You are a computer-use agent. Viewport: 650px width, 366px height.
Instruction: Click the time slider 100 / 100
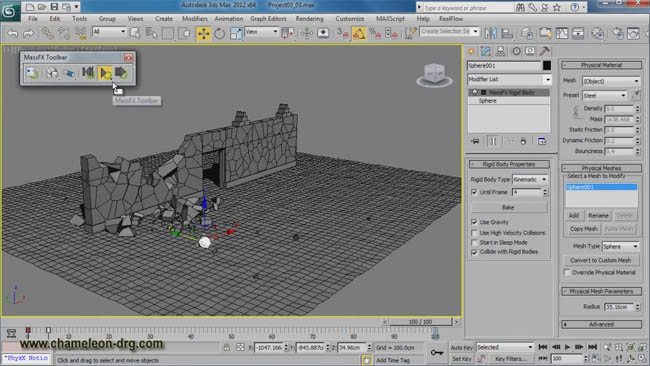[420, 322]
